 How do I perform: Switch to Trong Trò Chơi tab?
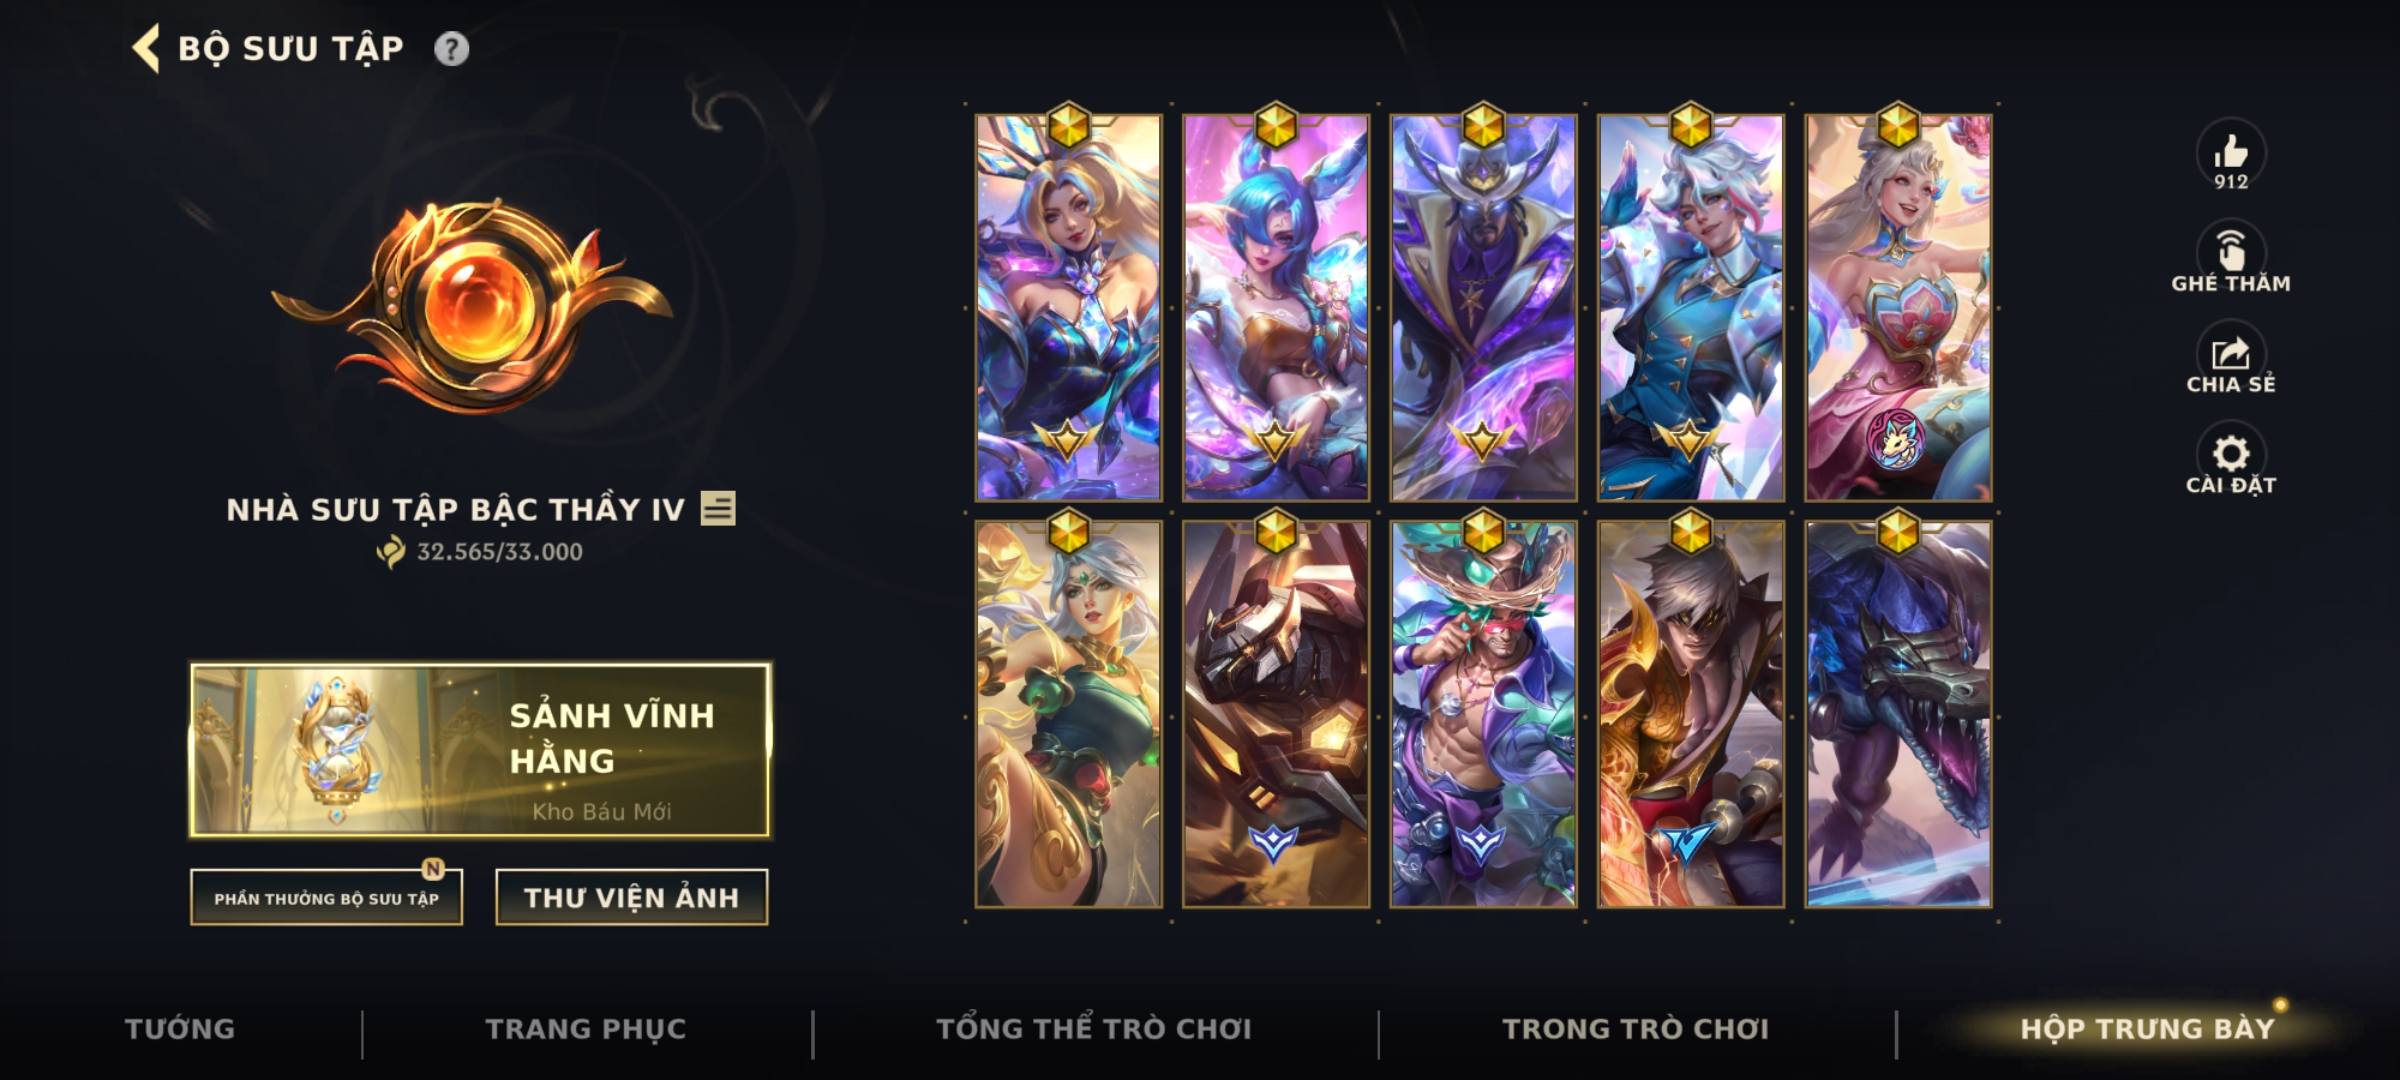[x=1636, y=1029]
